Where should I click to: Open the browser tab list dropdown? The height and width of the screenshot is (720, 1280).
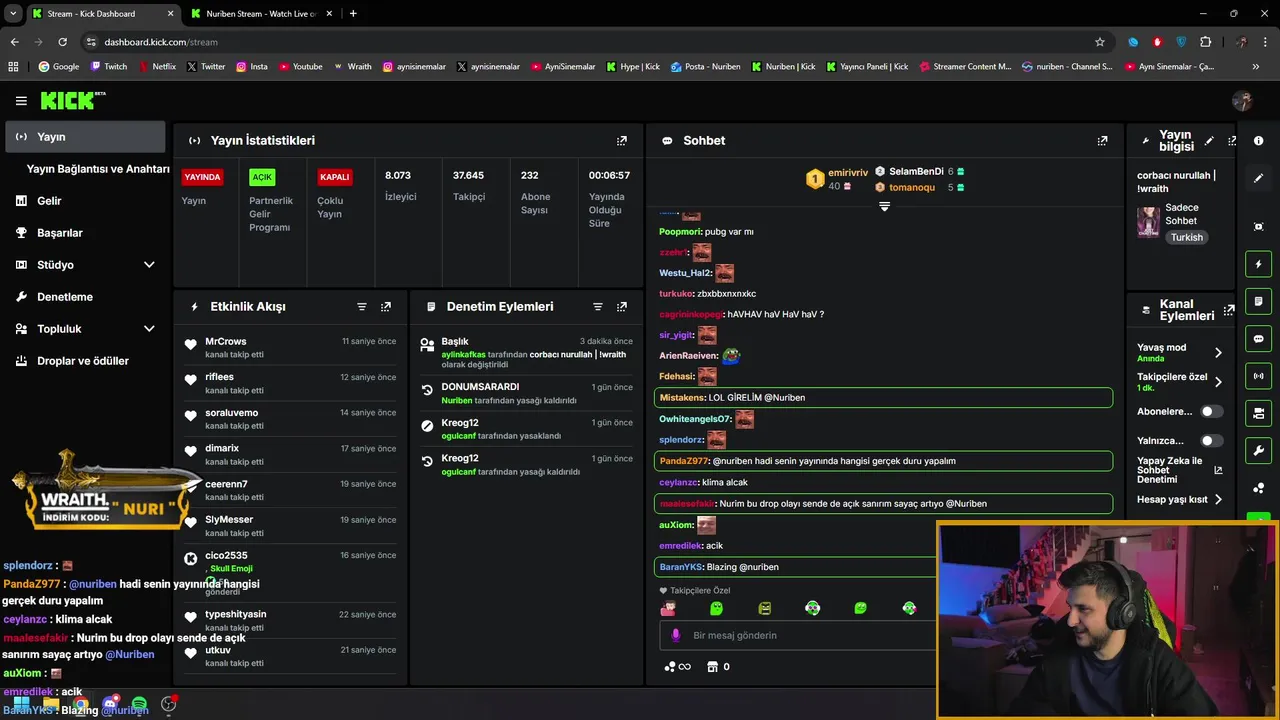tap(13, 14)
